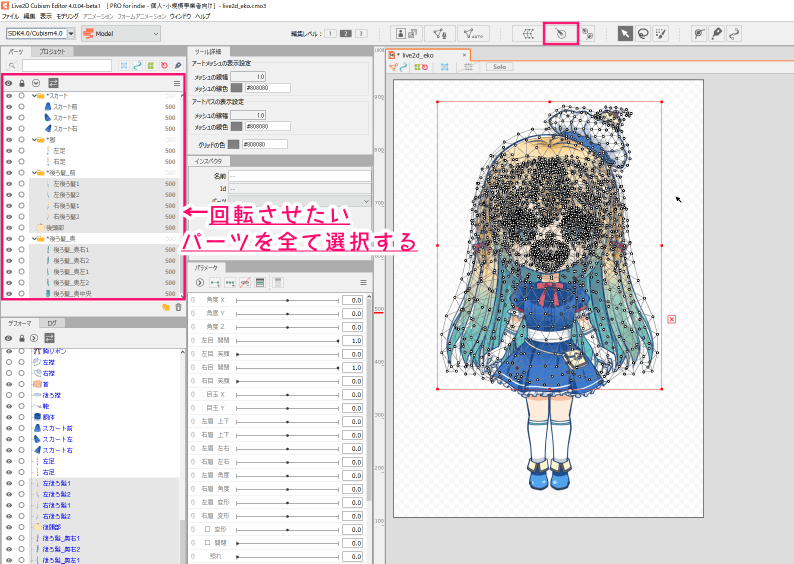Open the 編集 menu
This screenshot has width=794, height=564.
[x=29, y=16]
